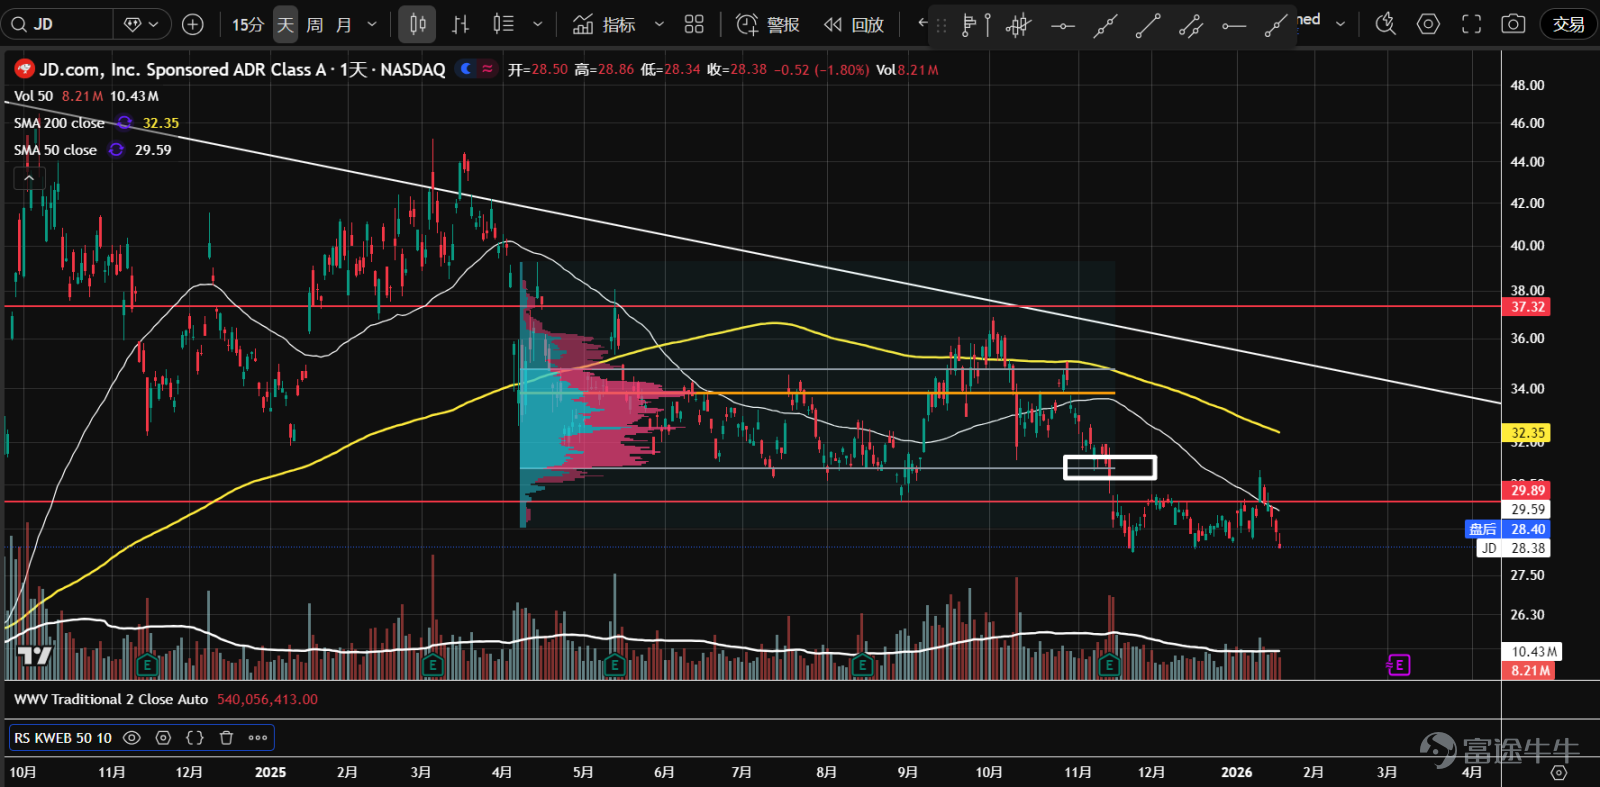
Task: Hide the RS KWEB indicator via eye
Action: tap(132, 738)
